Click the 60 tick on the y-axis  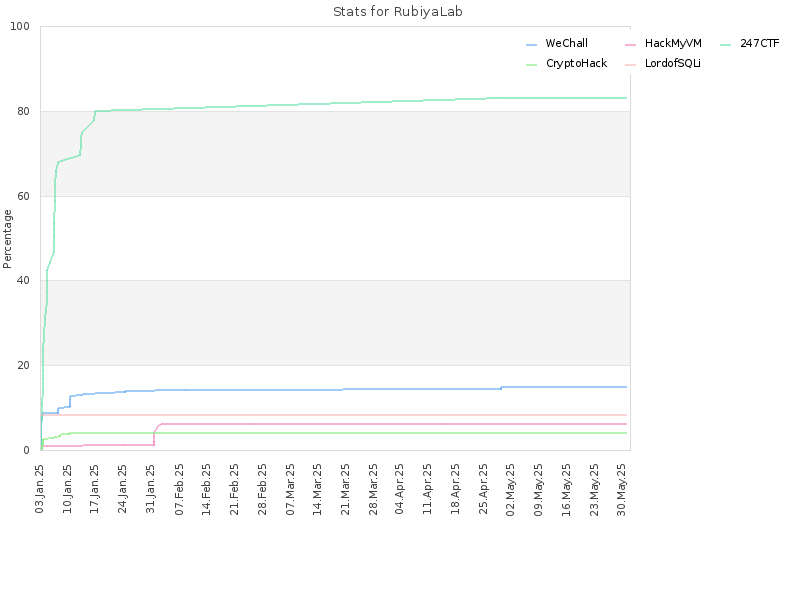click(23, 196)
